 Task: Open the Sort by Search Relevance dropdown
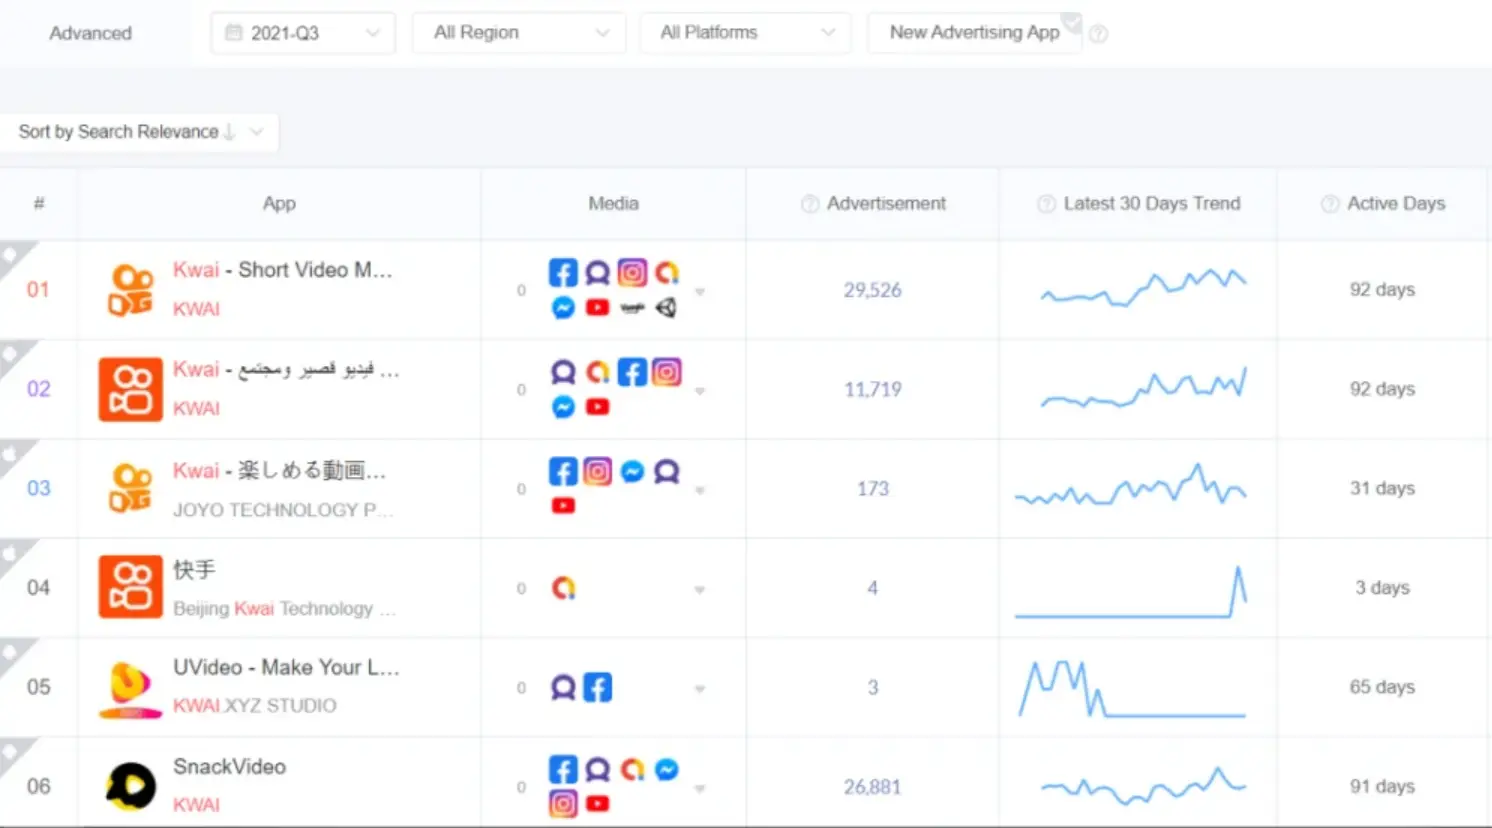coord(139,132)
